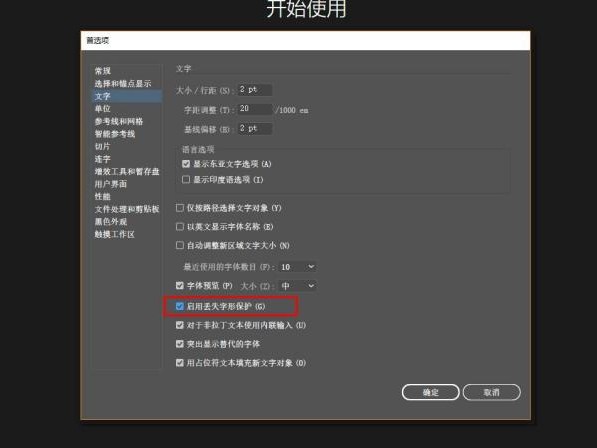This screenshot has width=597, height=448.
Task: Open the font preview 大小 dropdown
Action: coord(297,285)
